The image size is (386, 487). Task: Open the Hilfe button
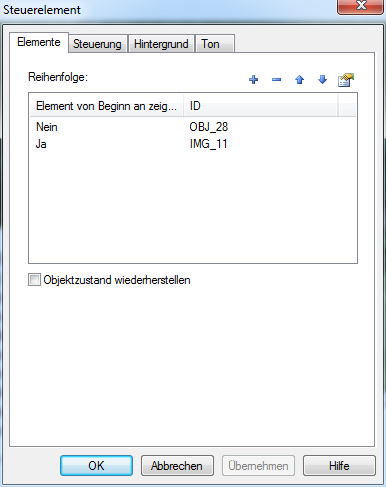[339, 466]
